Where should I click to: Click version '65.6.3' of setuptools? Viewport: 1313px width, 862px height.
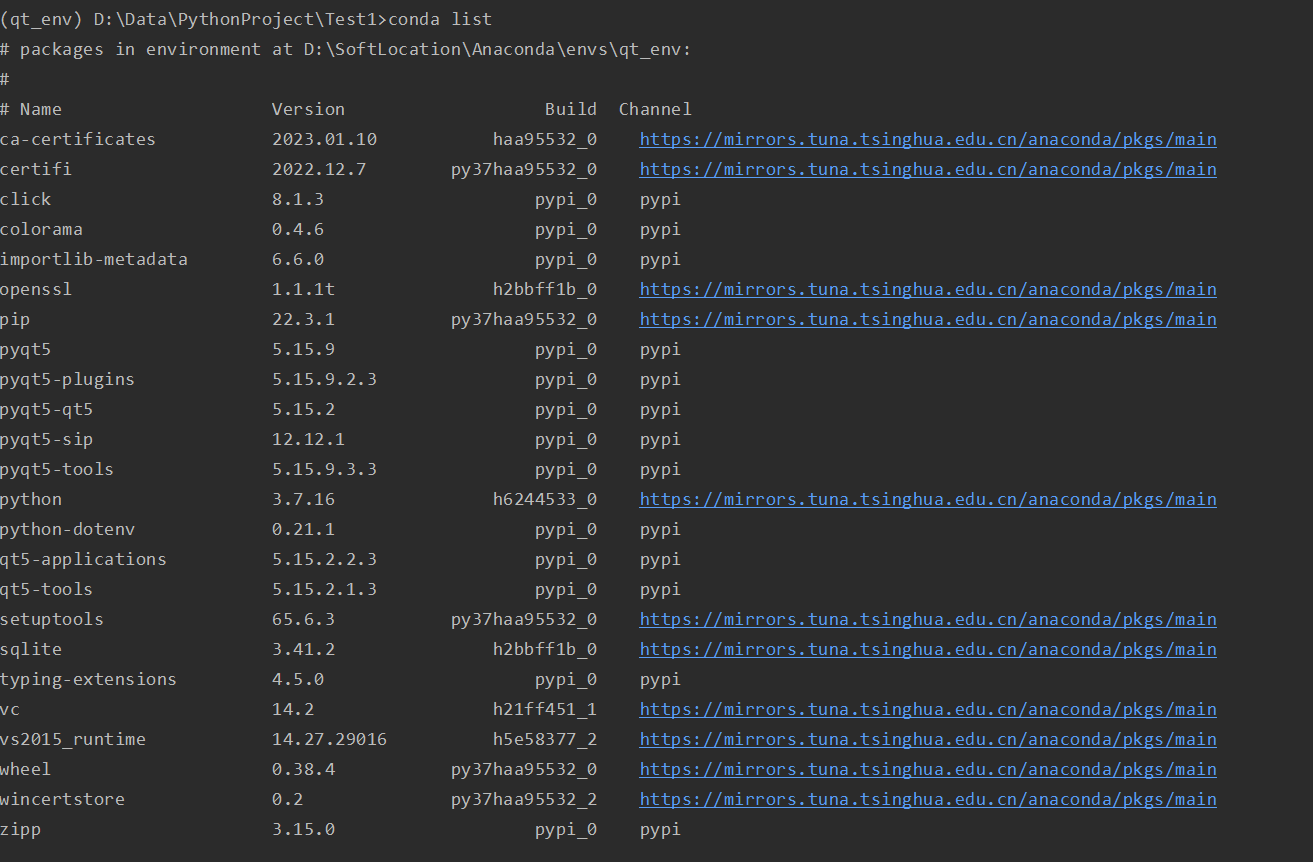(303, 619)
